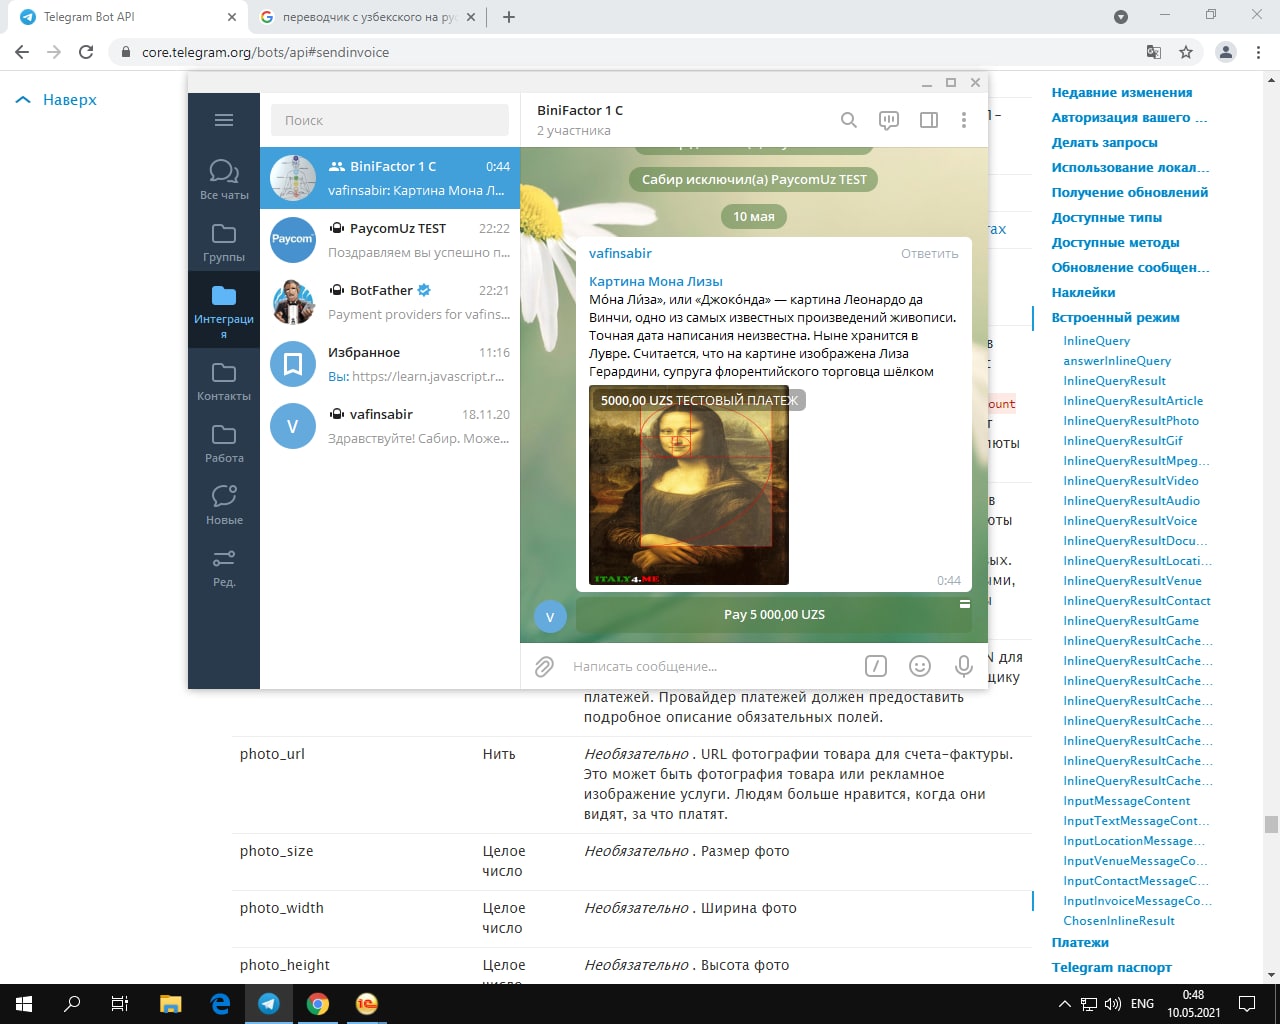Open the BiniFactor 1 C chat
Screen dimensions: 1280x1024
[x=390, y=178]
